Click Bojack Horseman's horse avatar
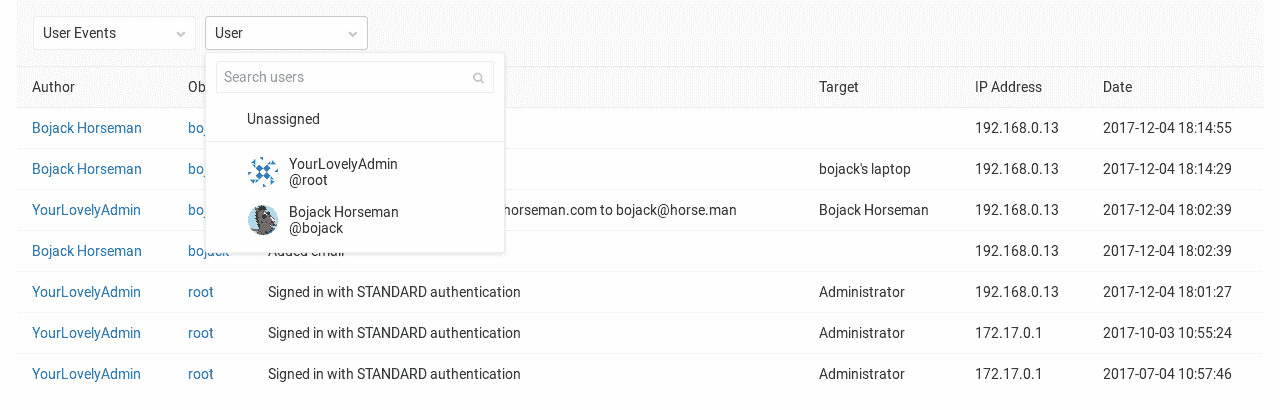 pos(263,220)
